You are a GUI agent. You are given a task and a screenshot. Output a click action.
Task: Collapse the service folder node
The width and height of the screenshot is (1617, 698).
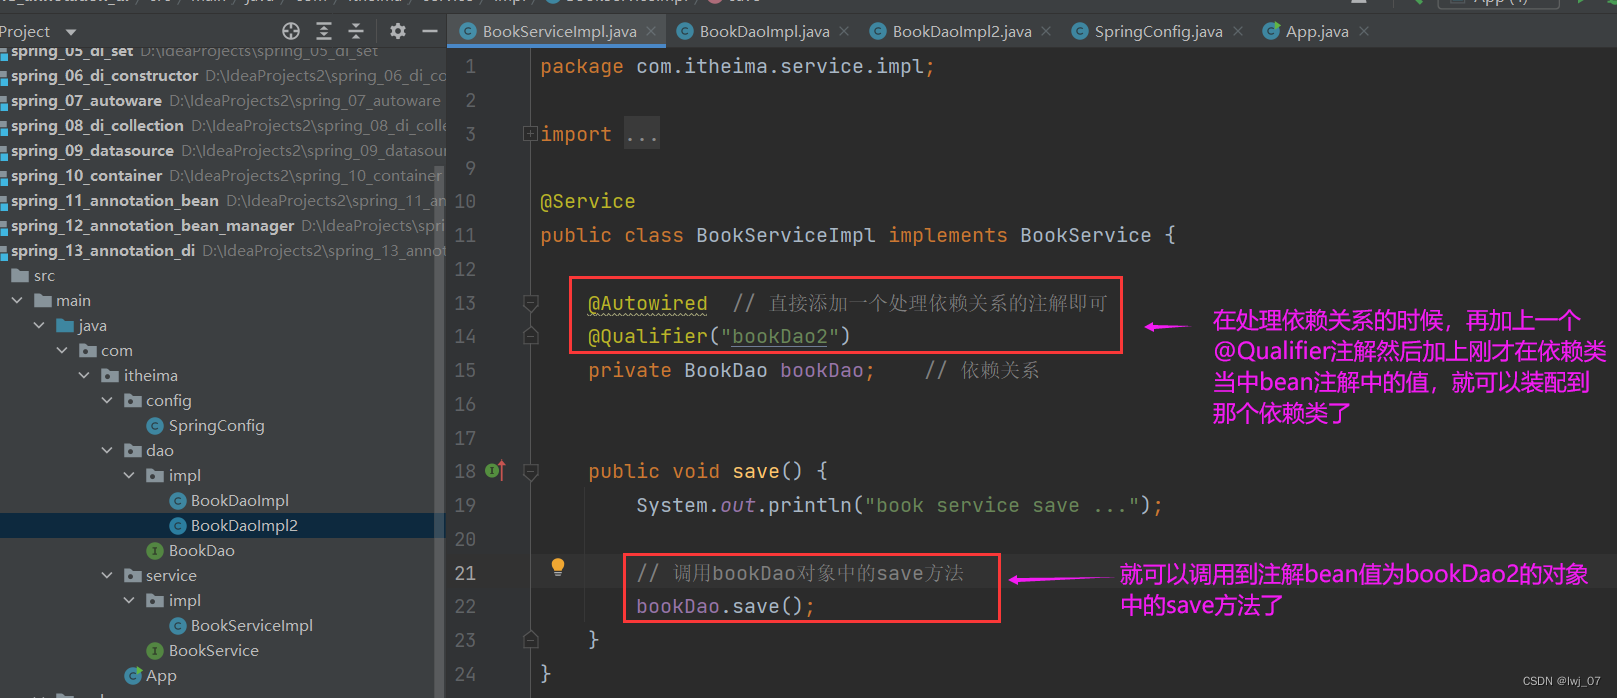(107, 576)
